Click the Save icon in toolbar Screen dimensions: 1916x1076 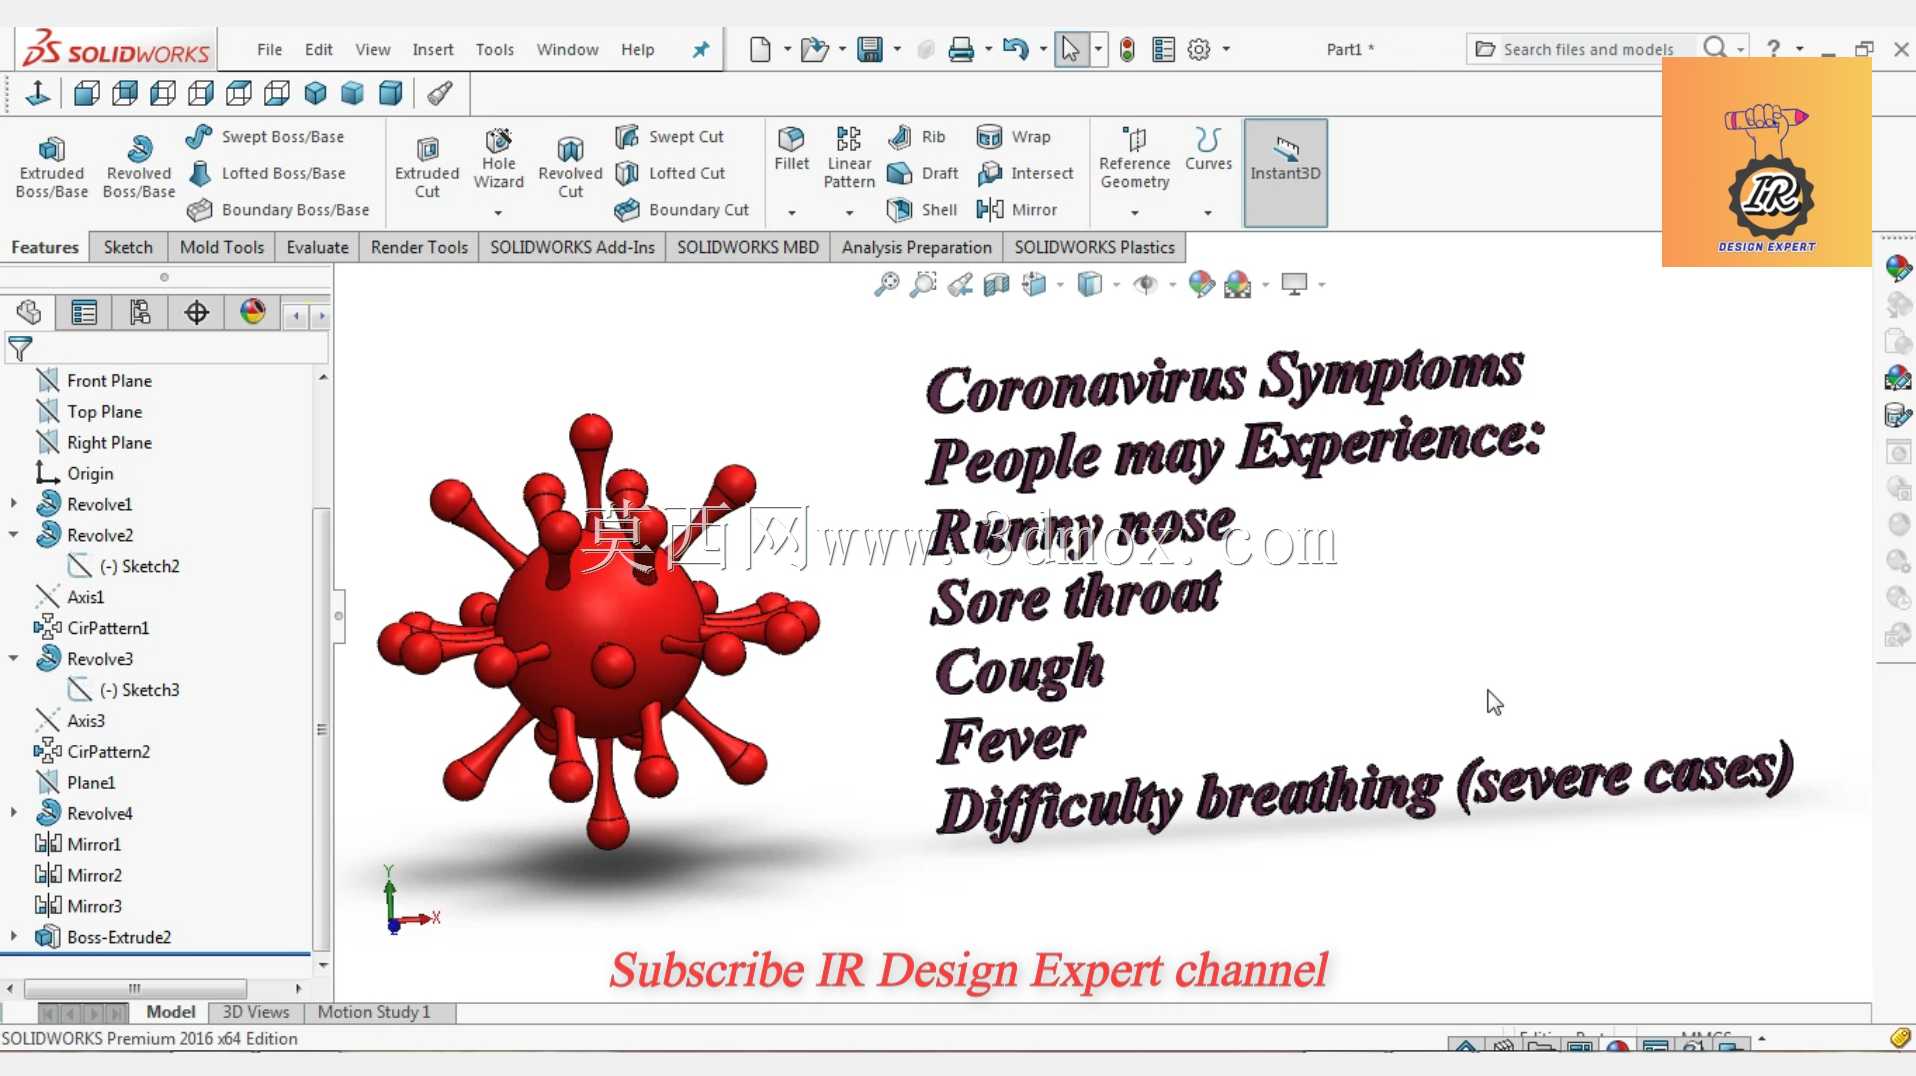870,49
